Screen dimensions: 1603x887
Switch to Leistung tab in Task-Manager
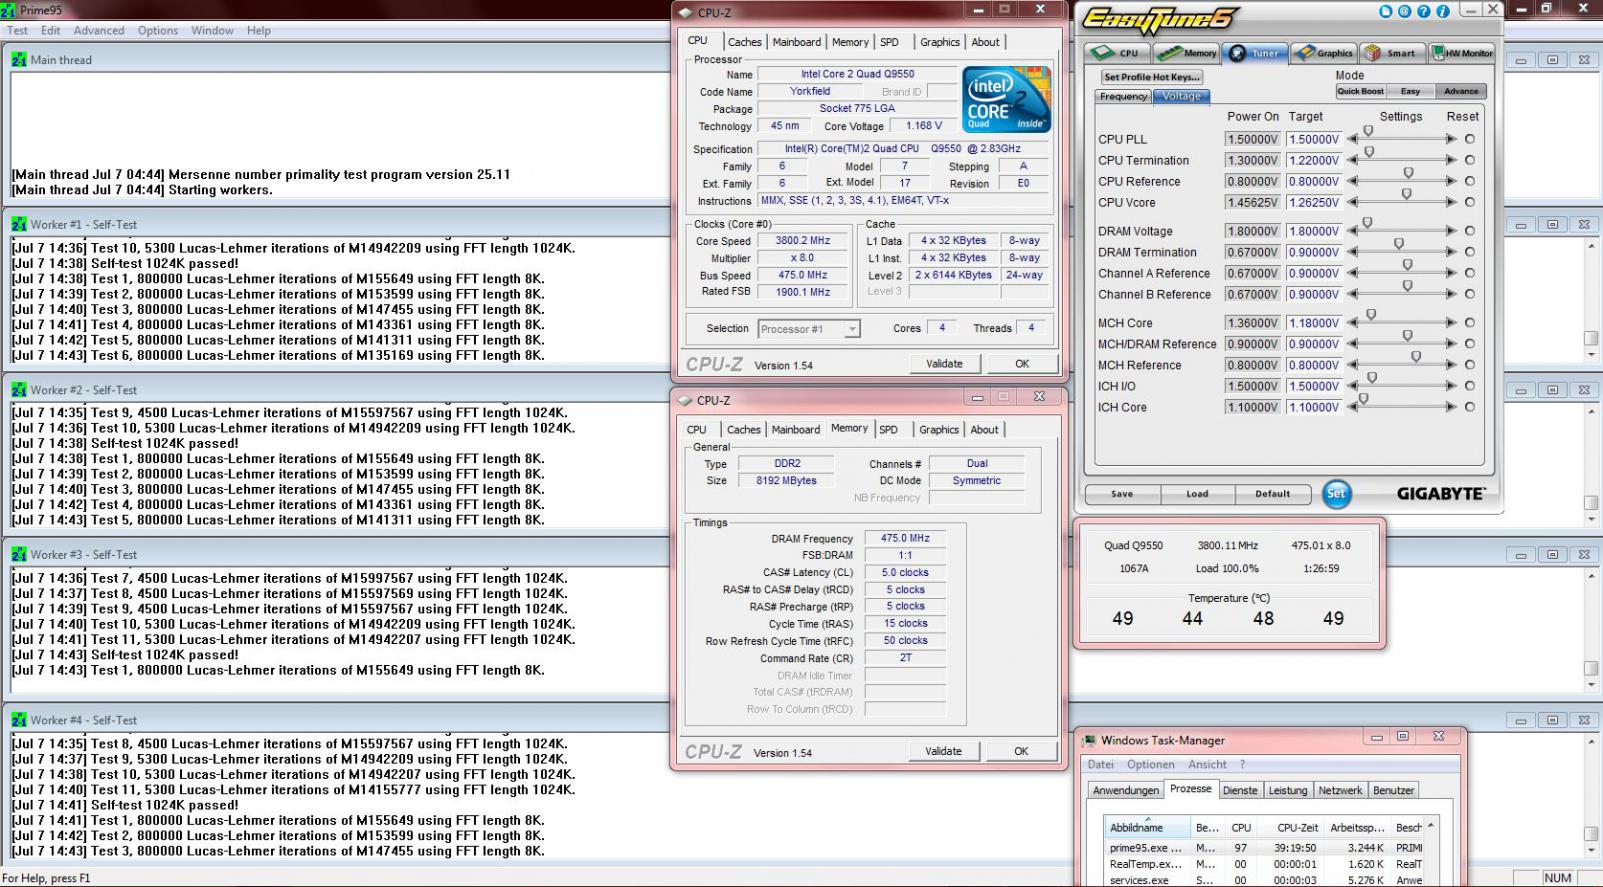pyautogui.click(x=1288, y=790)
